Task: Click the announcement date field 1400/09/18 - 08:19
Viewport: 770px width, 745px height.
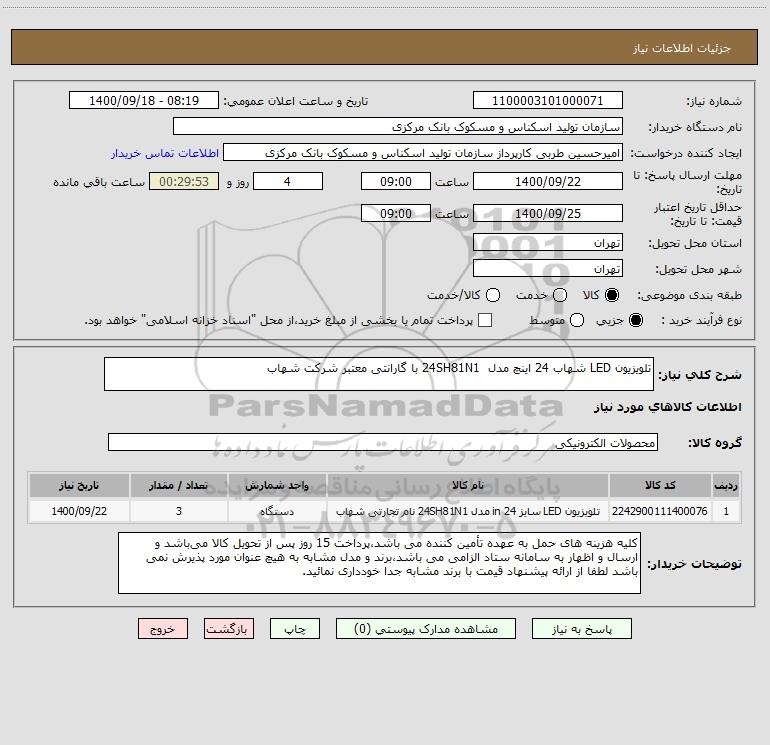Action: pos(144,100)
